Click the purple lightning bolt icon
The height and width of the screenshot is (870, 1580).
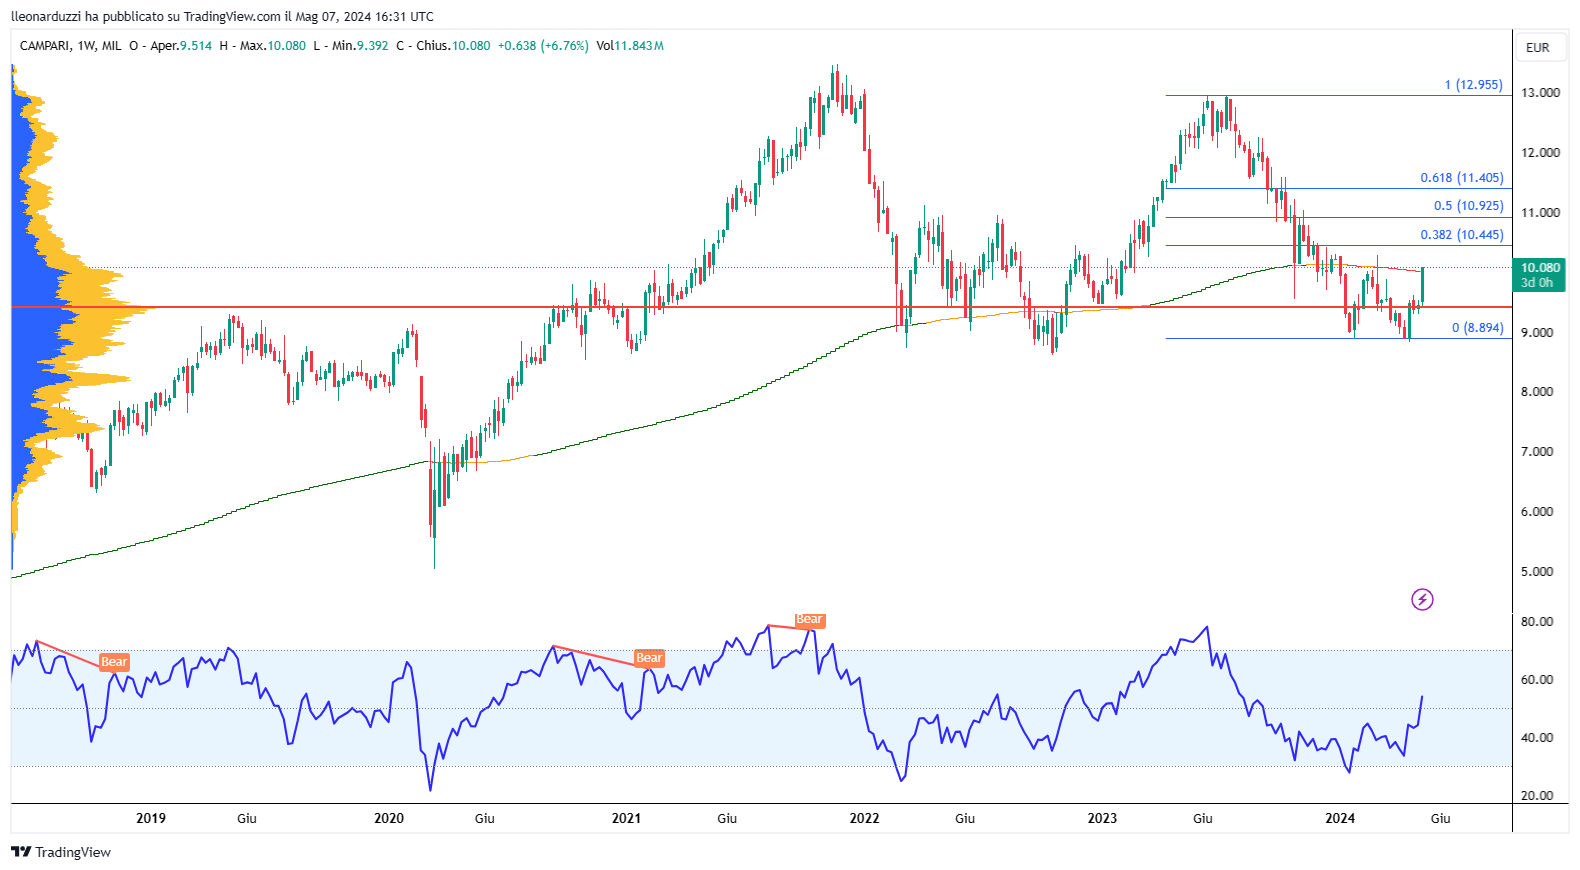pyautogui.click(x=1422, y=599)
